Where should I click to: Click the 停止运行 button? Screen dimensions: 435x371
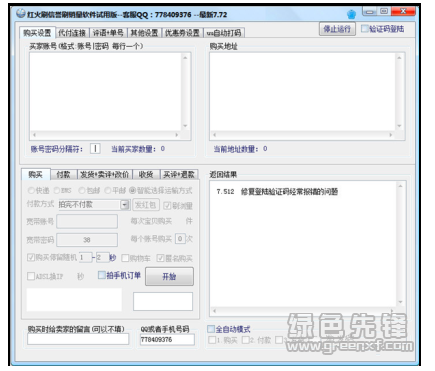tap(337, 29)
